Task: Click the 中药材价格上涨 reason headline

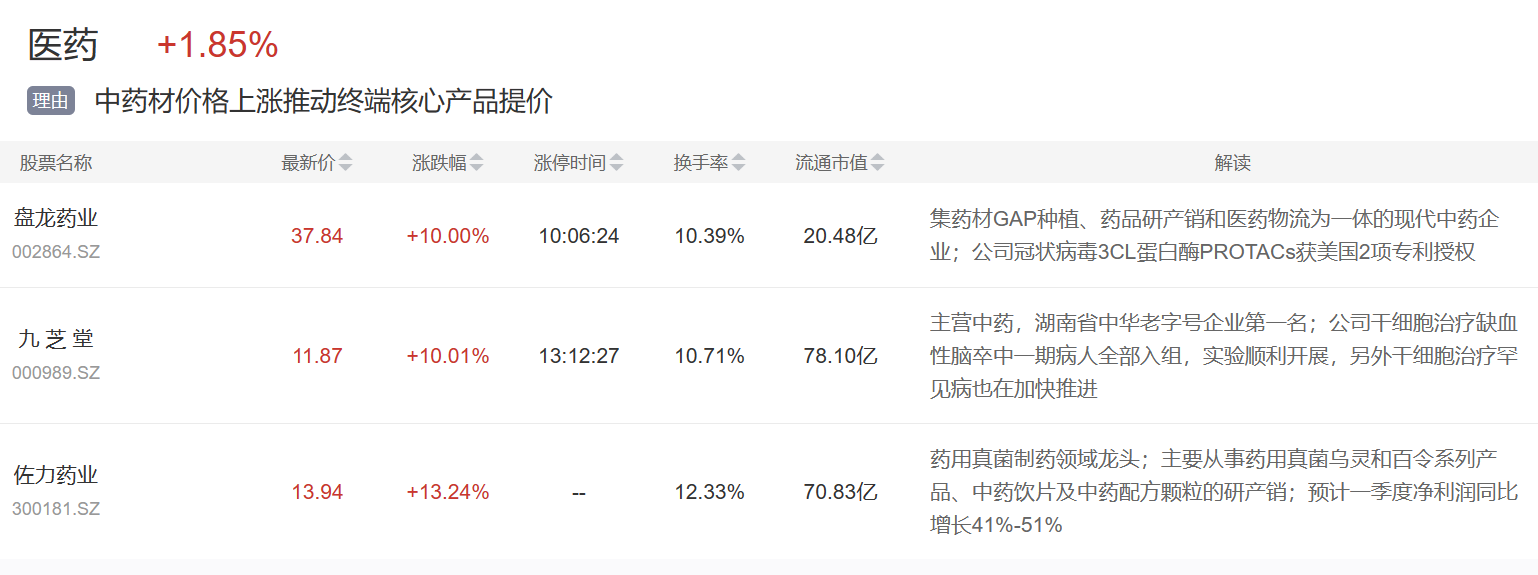Action: click(324, 101)
